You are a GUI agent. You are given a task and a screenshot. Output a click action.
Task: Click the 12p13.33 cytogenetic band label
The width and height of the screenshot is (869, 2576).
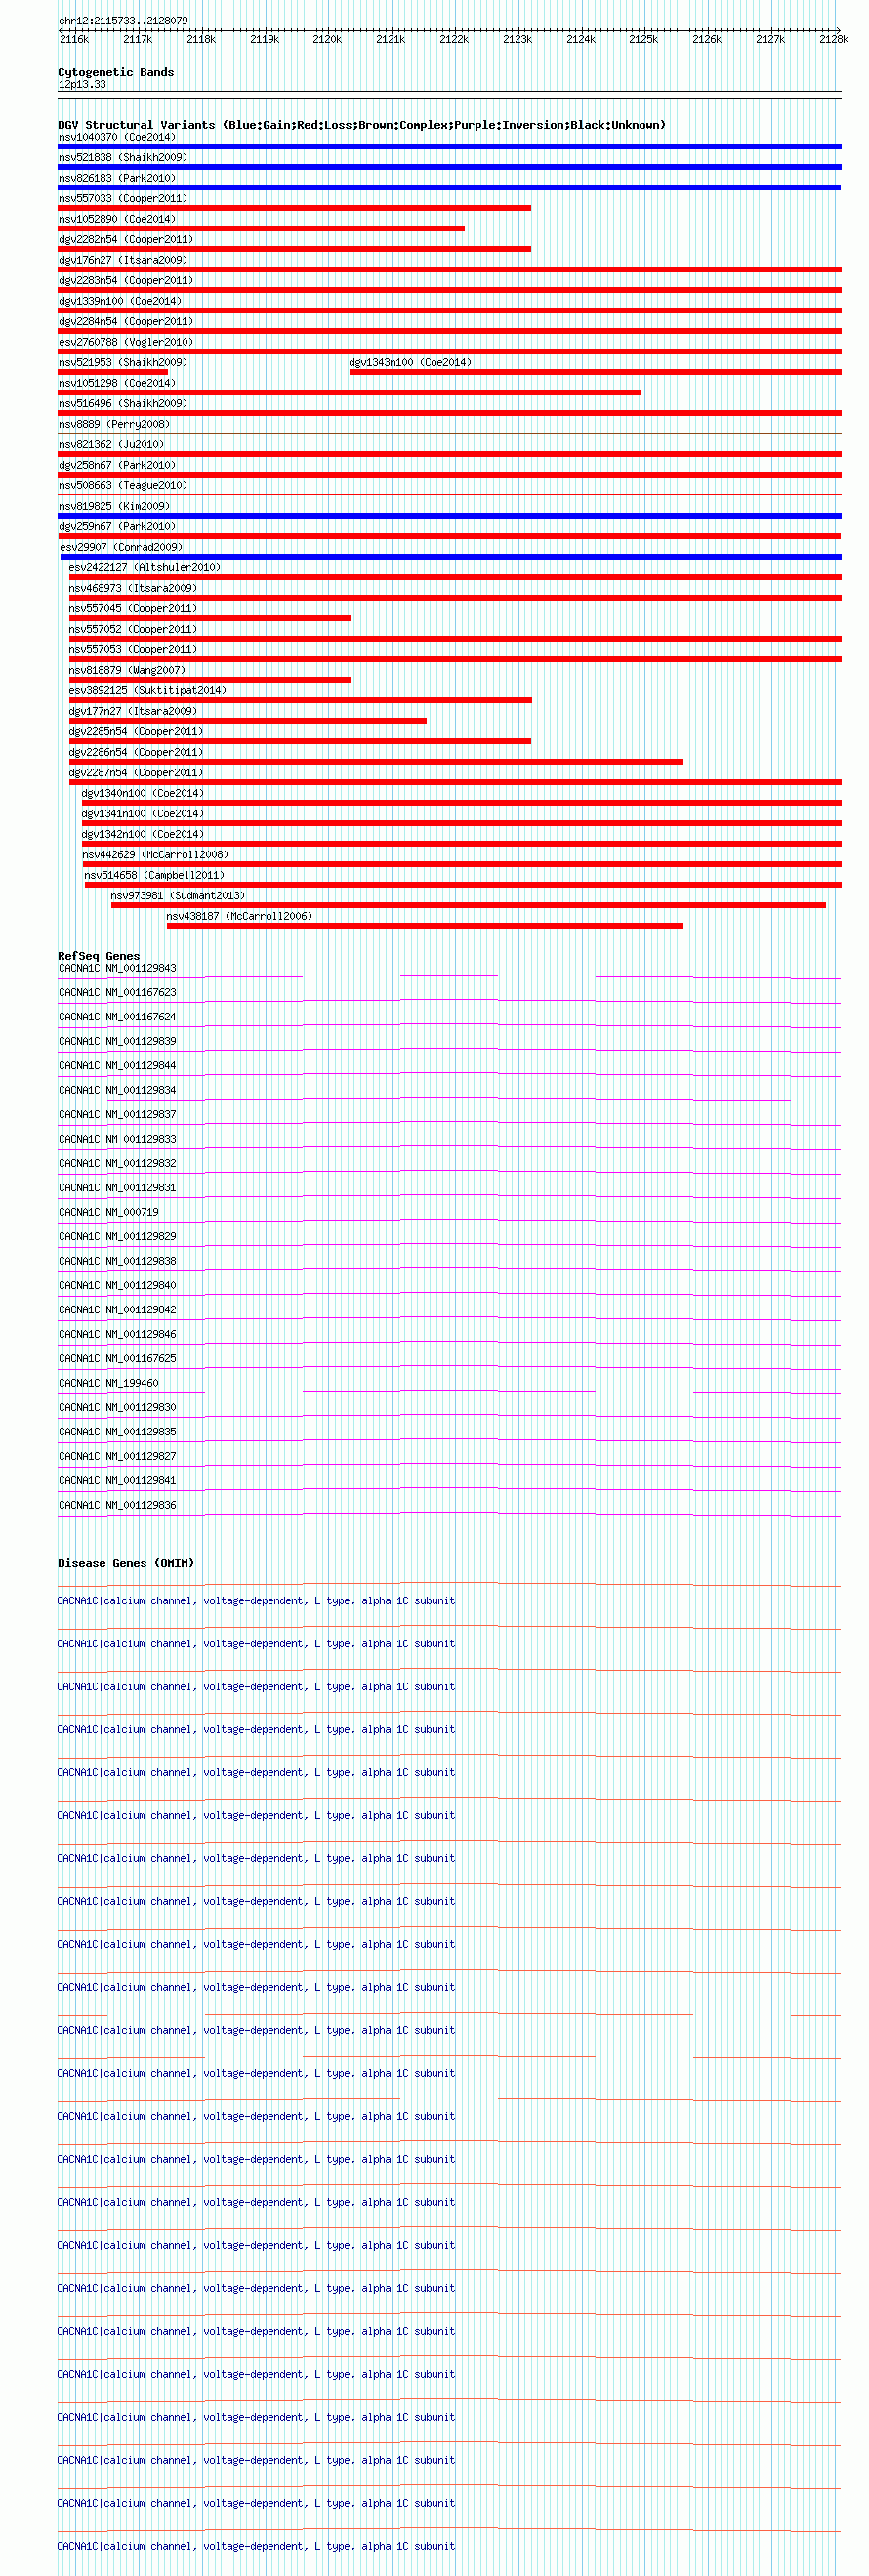tap(82, 84)
